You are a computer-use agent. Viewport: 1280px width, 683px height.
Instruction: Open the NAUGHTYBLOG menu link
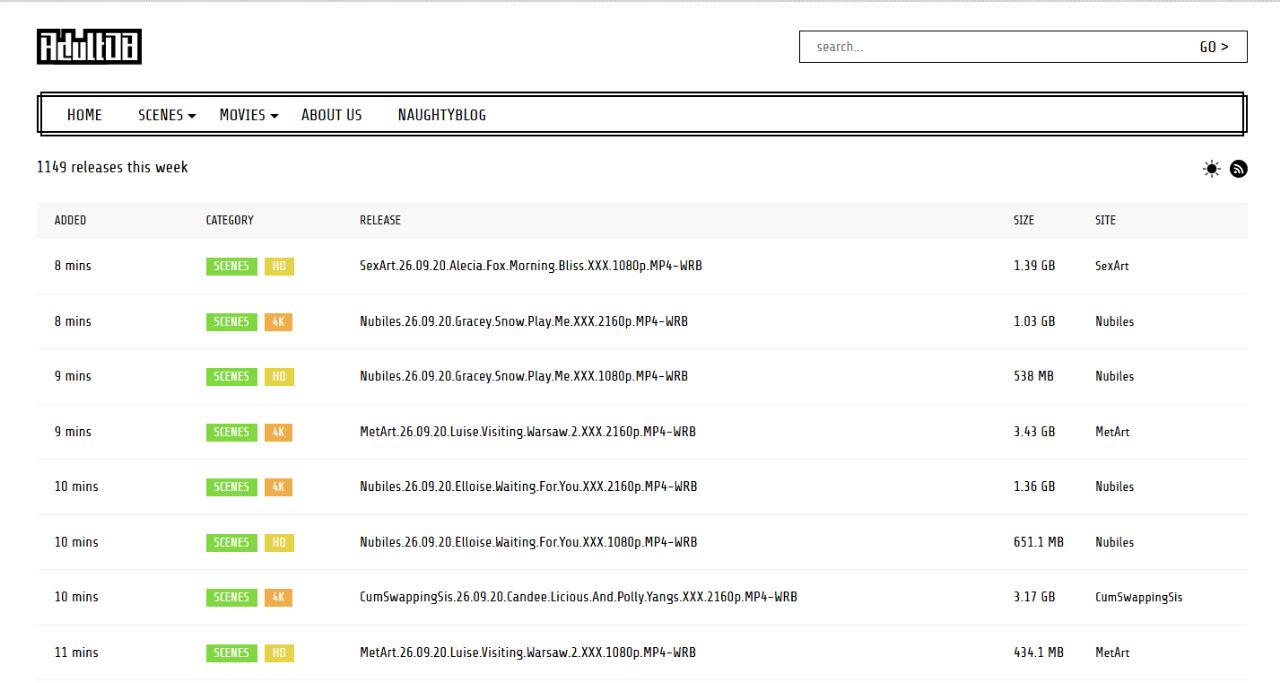point(442,115)
